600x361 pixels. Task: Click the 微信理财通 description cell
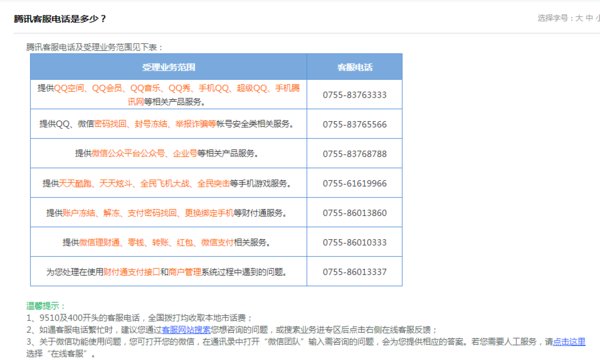[168, 242]
